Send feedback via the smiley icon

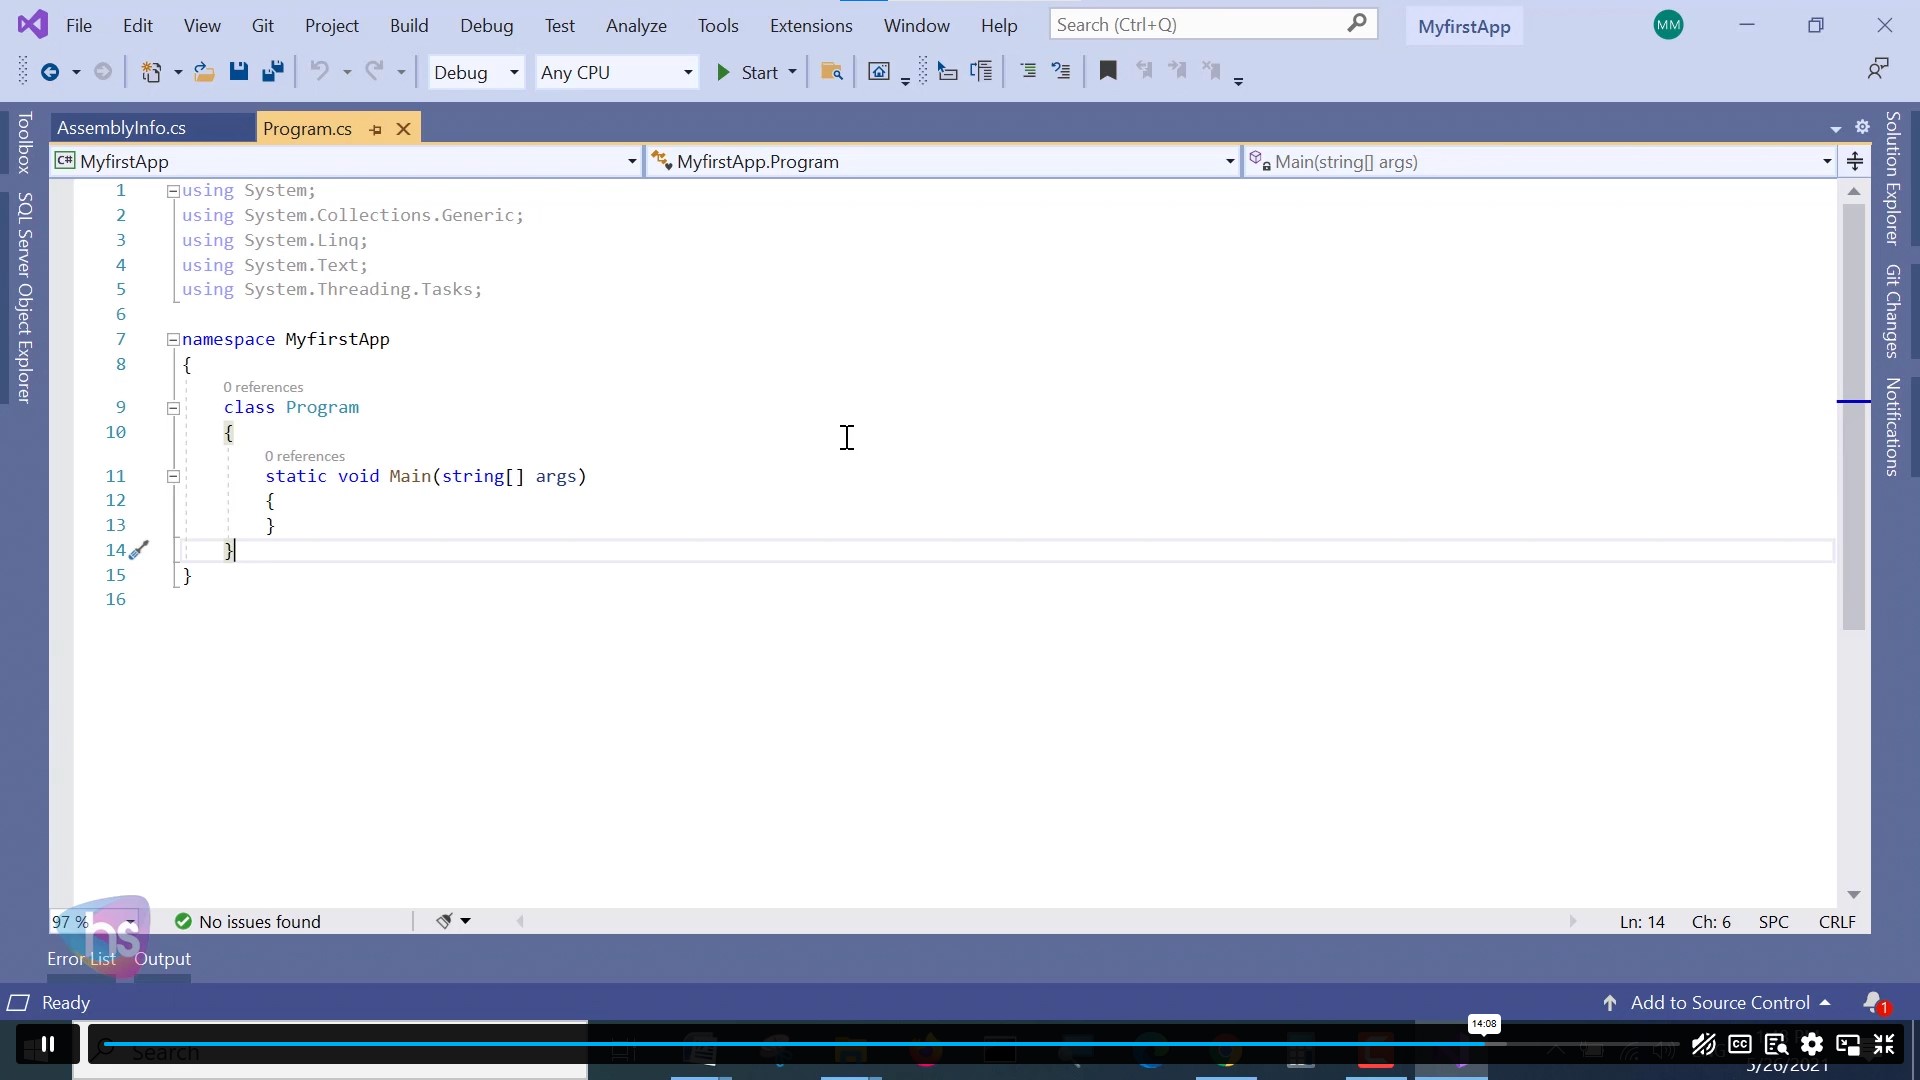click(x=1879, y=68)
